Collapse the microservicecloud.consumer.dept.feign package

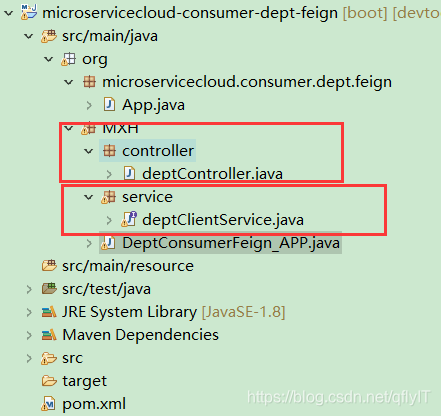pos(69,82)
